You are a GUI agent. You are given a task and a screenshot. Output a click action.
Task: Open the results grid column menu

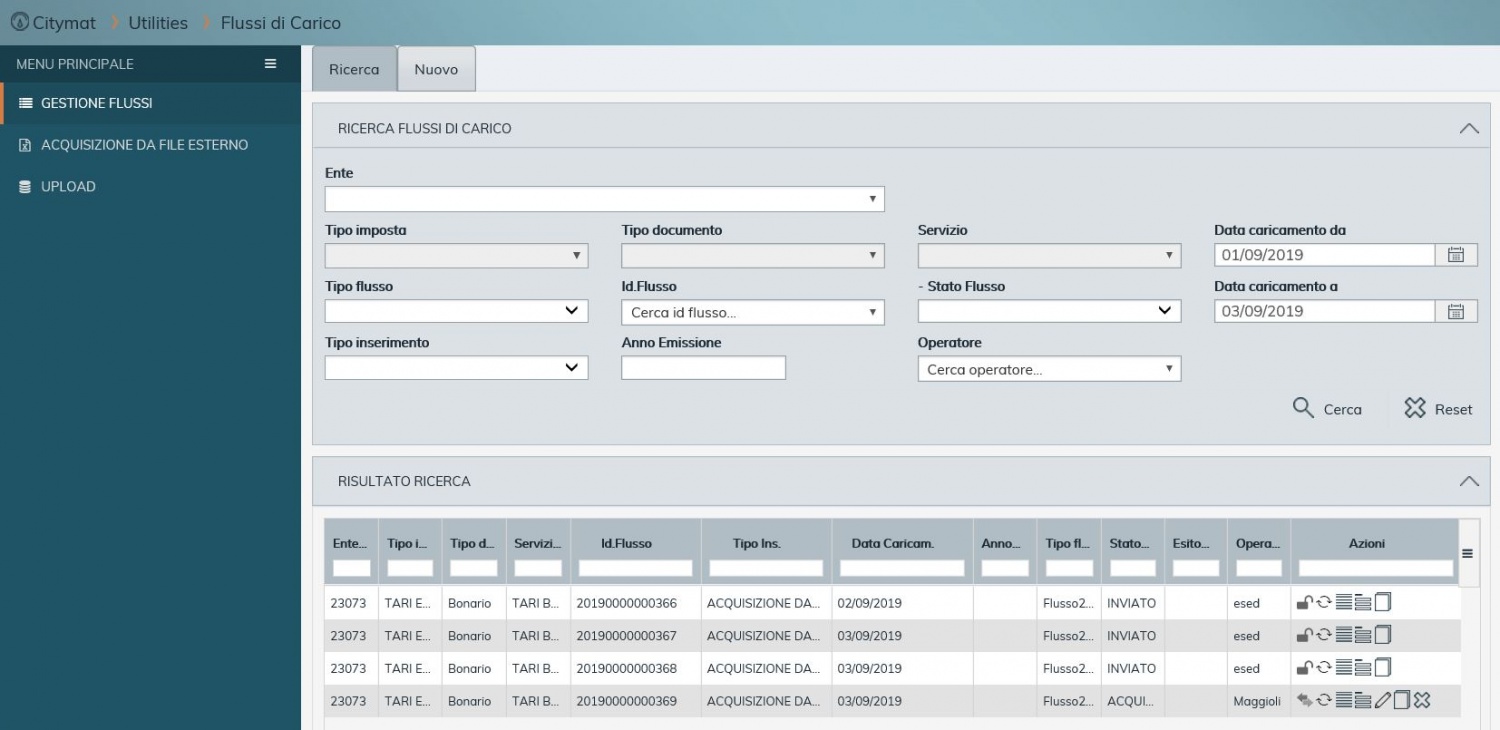pyautogui.click(x=1467, y=553)
